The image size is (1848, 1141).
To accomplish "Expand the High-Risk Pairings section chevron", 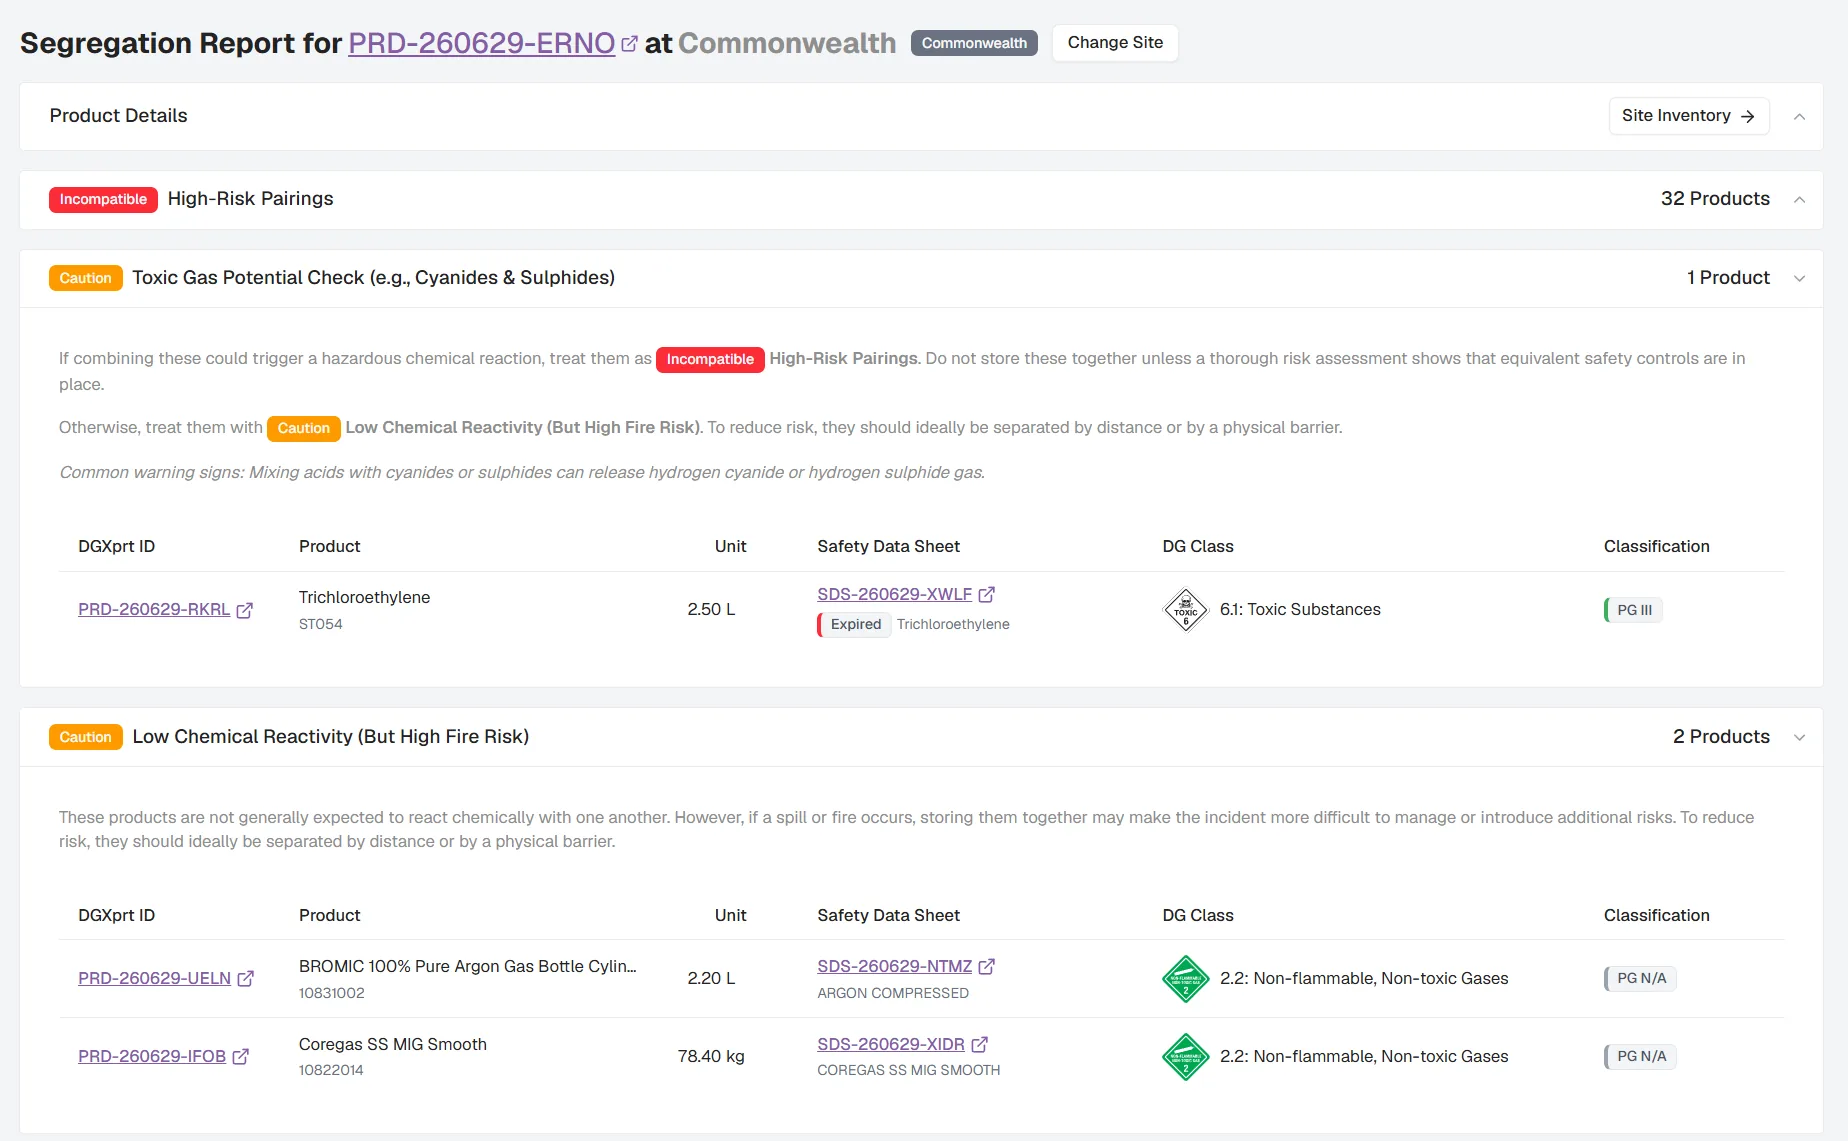I will (x=1799, y=200).
